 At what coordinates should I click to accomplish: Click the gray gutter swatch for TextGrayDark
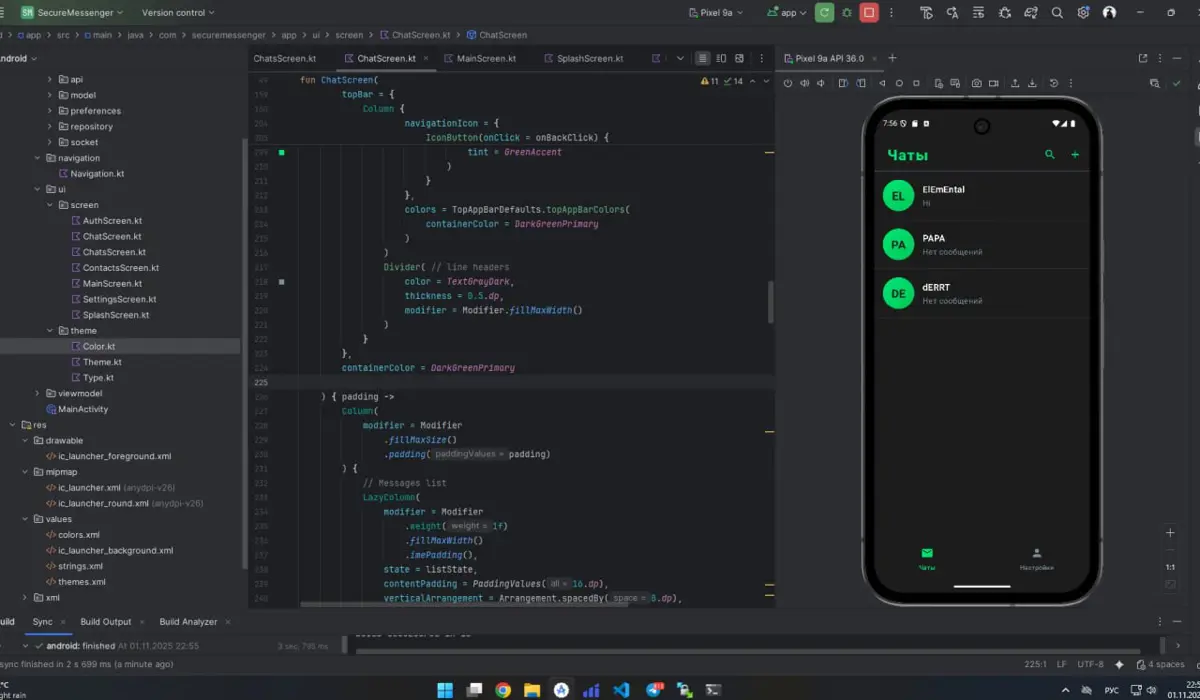pos(282,282)
